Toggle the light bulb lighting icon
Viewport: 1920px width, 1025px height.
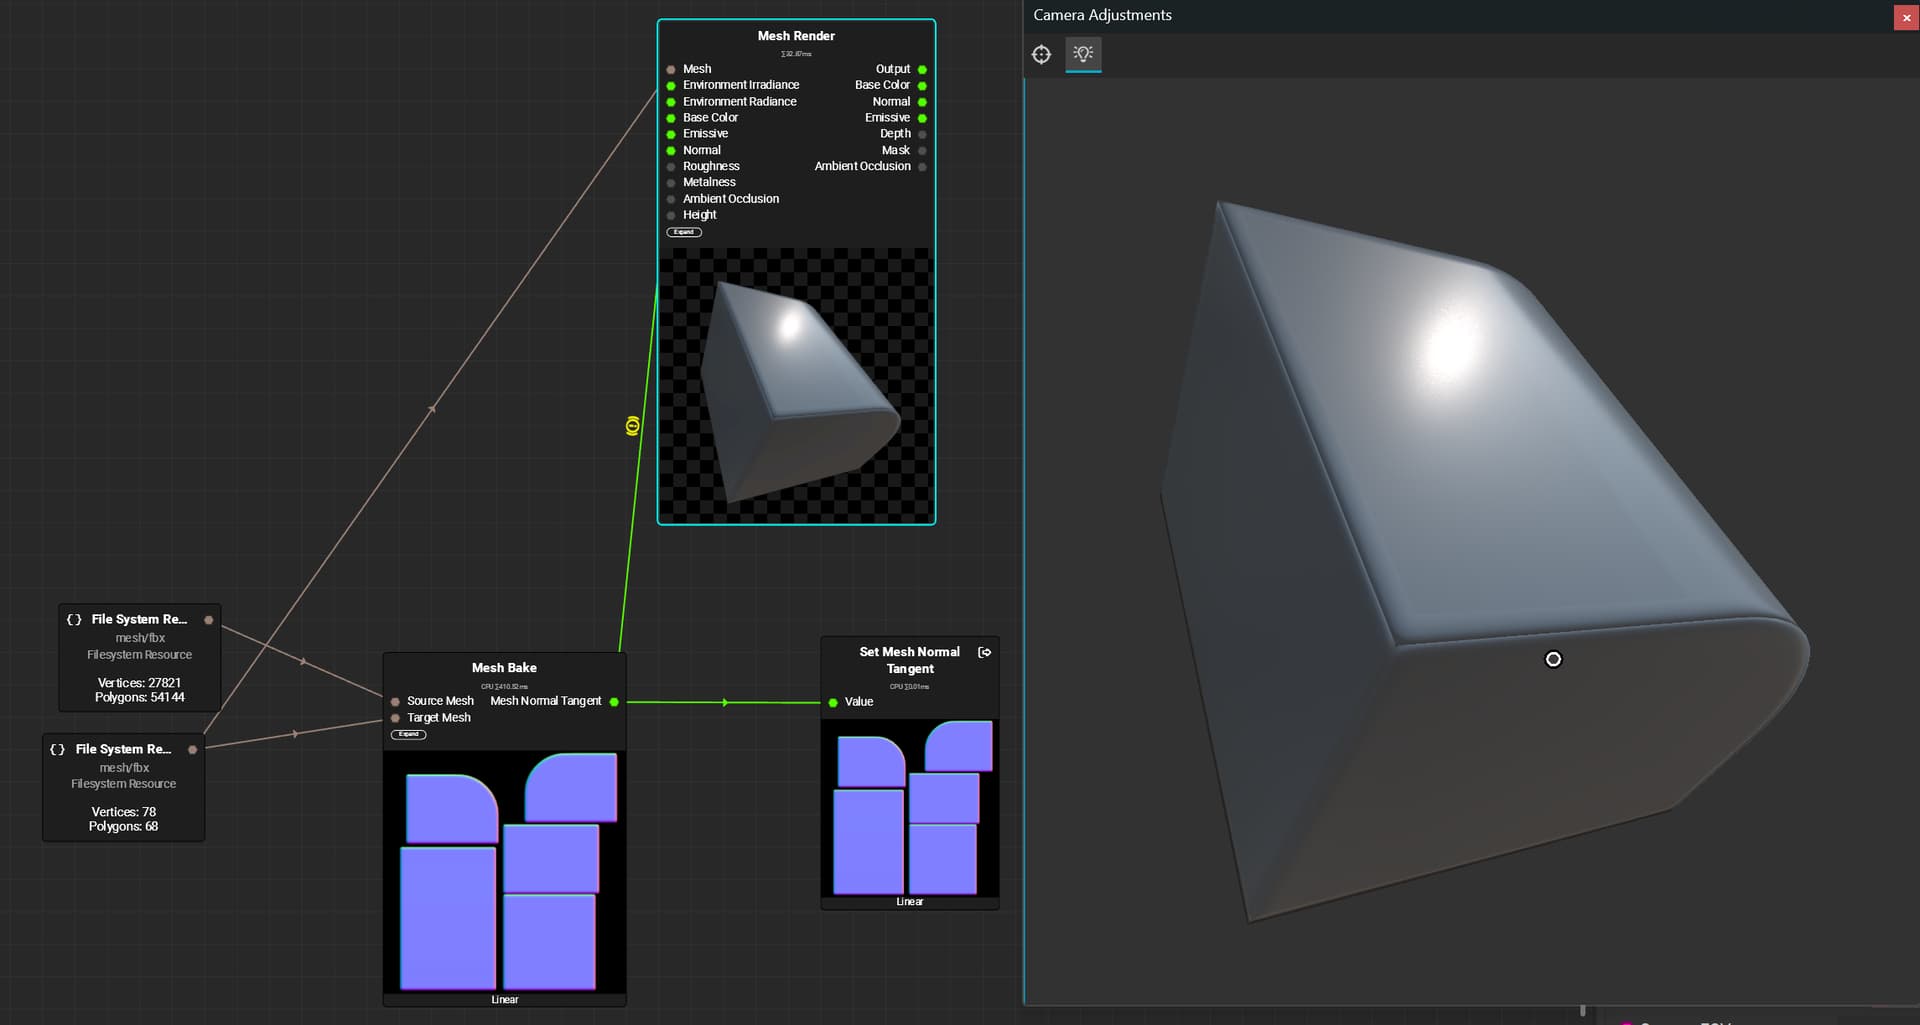coord(1083,54)
